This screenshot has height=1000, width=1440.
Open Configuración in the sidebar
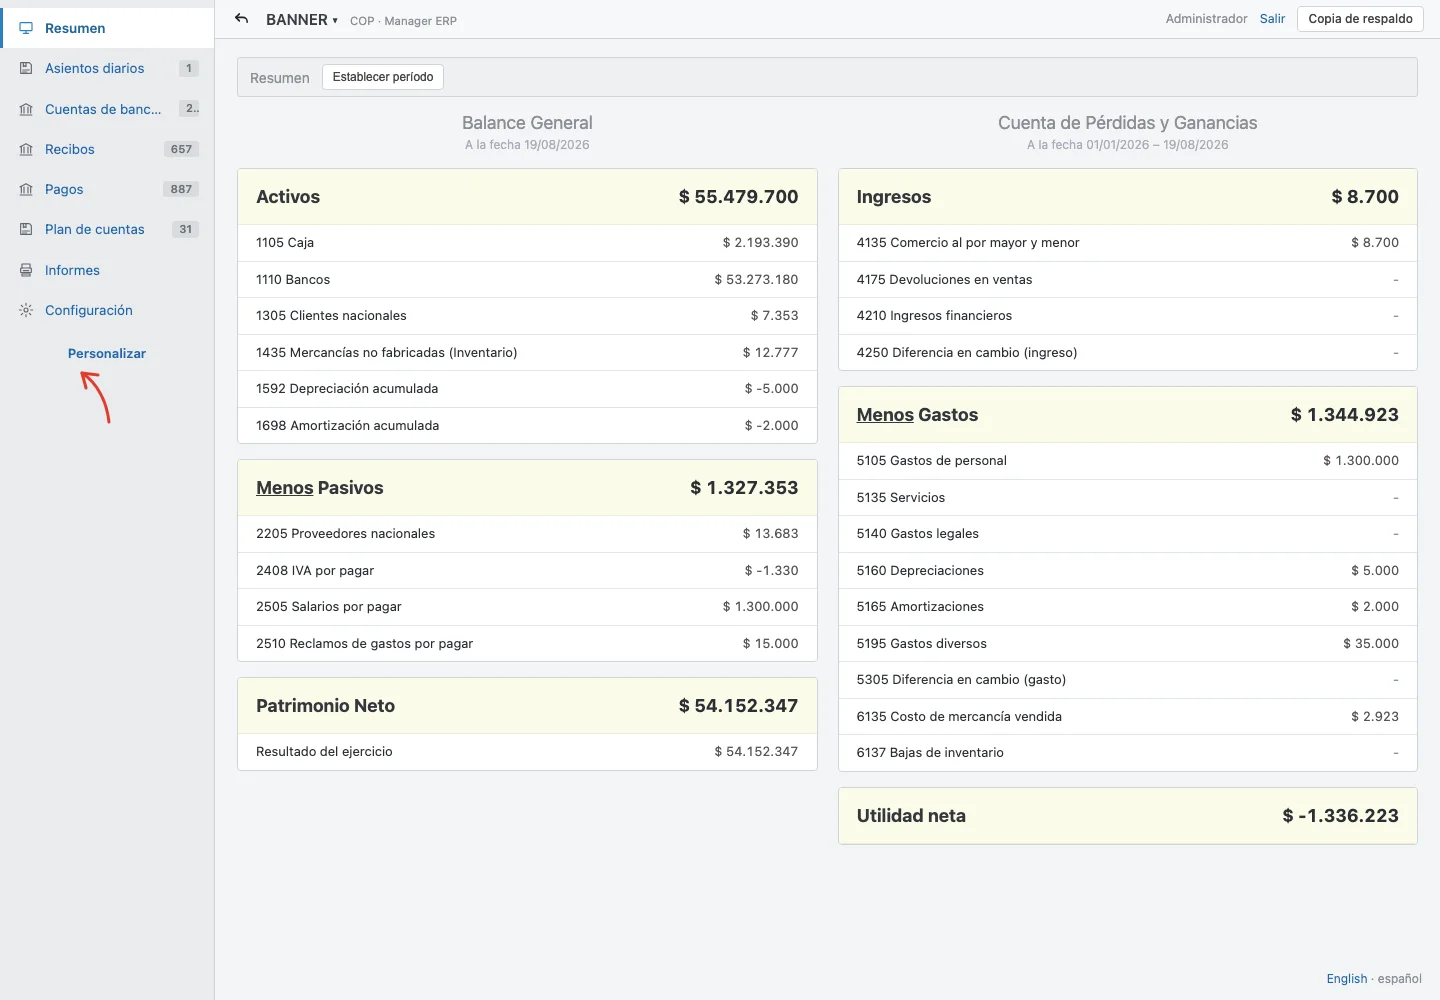coord(107,310)
